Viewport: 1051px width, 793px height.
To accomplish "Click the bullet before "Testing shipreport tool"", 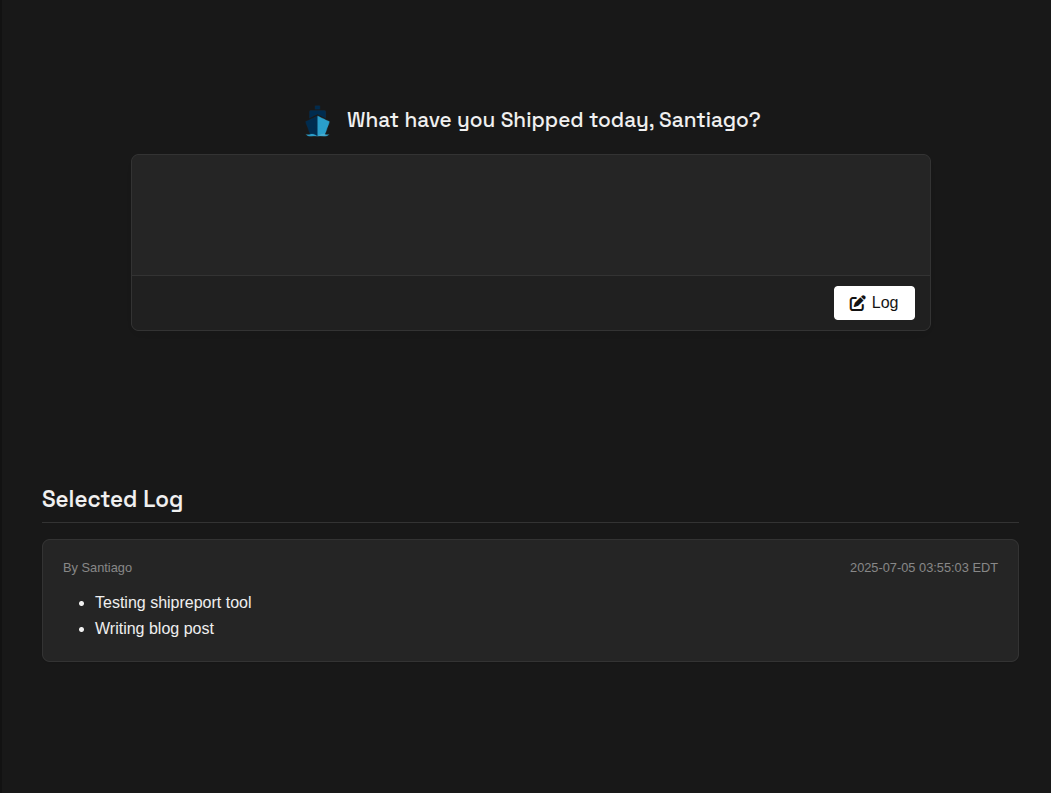I will (82, 603).
